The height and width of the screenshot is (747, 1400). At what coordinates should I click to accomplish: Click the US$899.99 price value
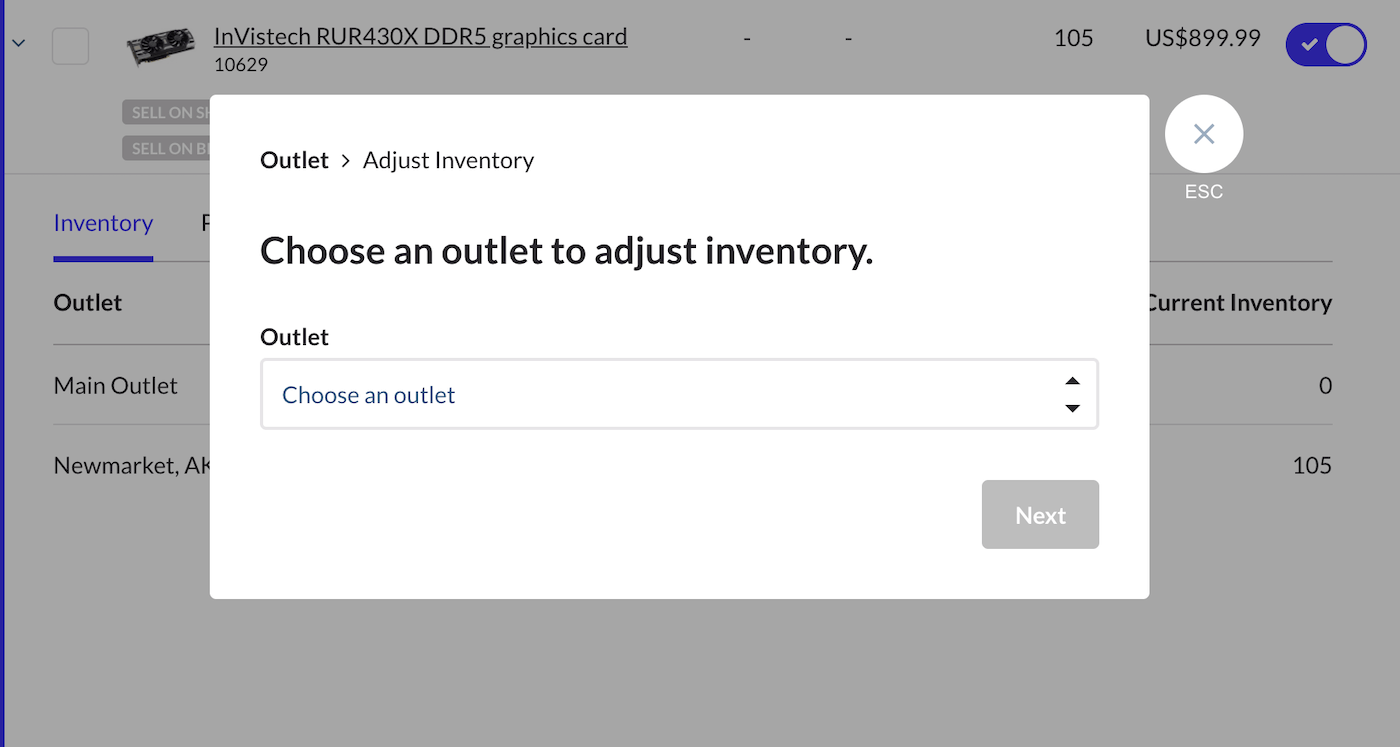[x=1202, y=39]
